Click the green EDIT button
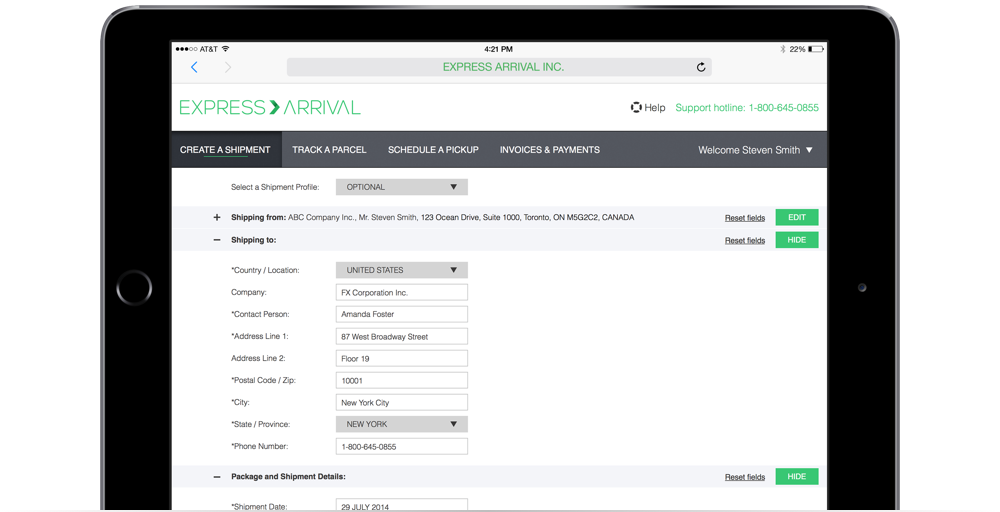Screen dimensions: 1000x512 [x=796, y=217]
